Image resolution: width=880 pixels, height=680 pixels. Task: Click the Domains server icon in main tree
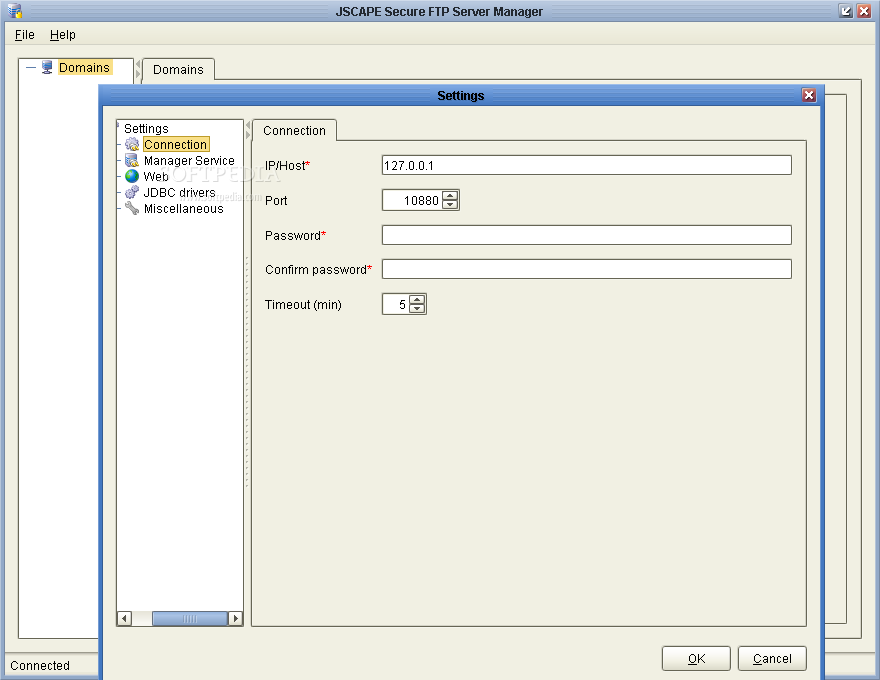(48, 67)
